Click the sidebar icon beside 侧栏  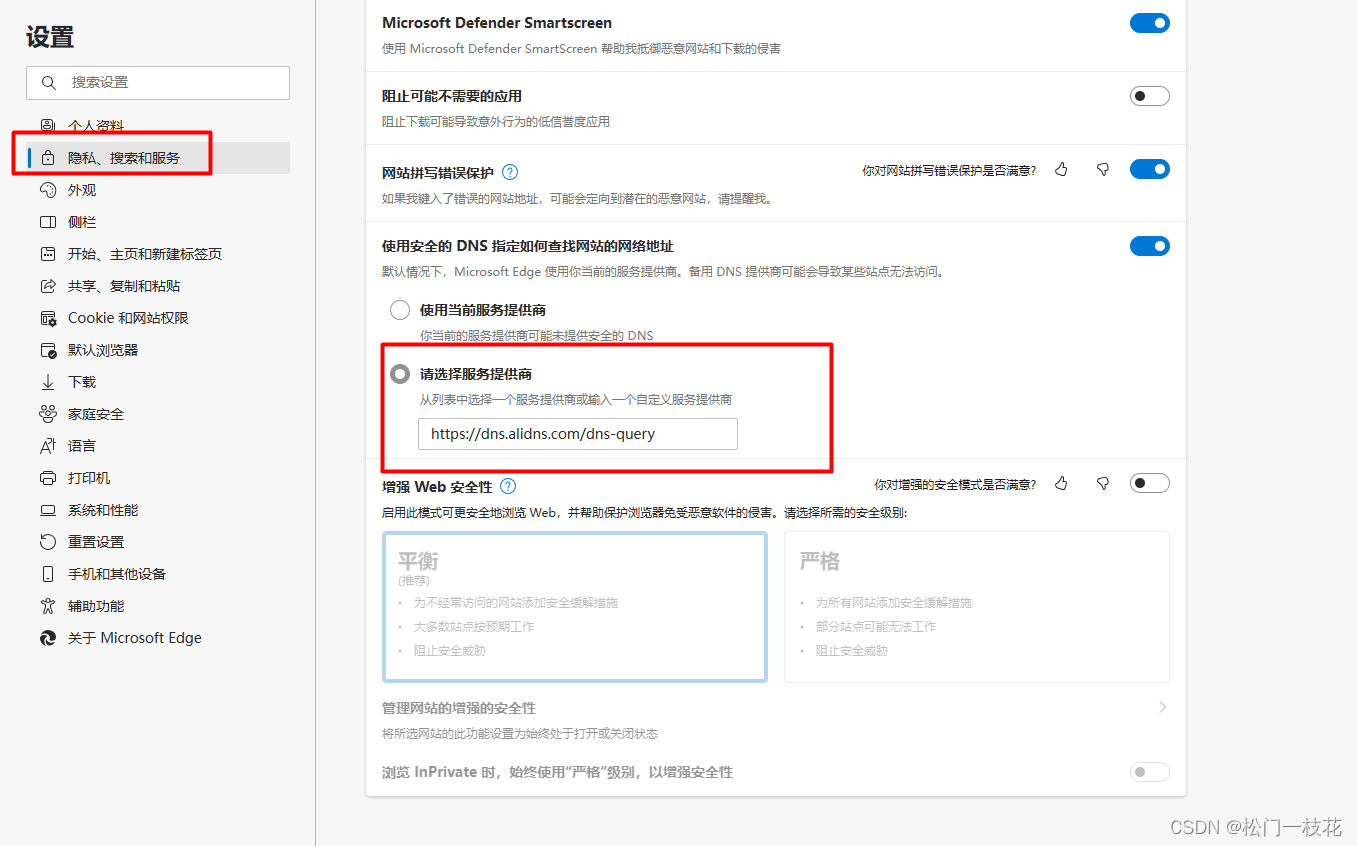48,222
